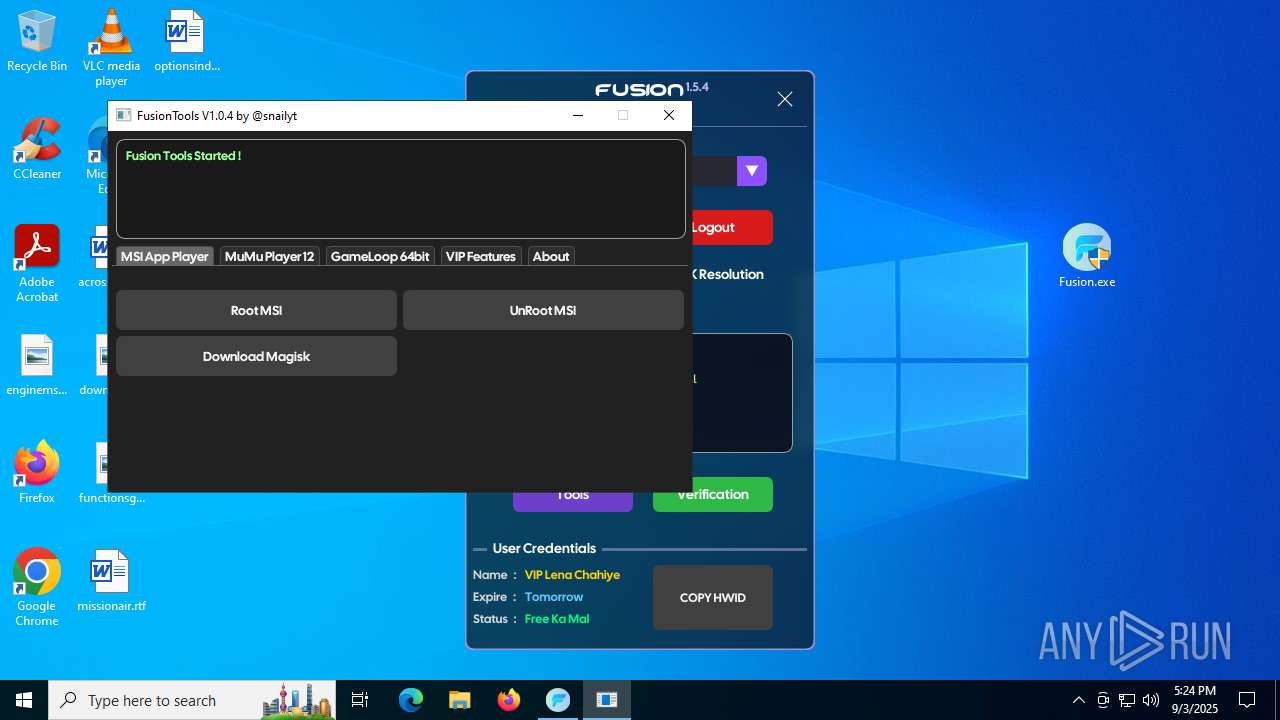Open the missionair.rtf document icon
The width and height of the screenshot is (1280, 720).
111,581
